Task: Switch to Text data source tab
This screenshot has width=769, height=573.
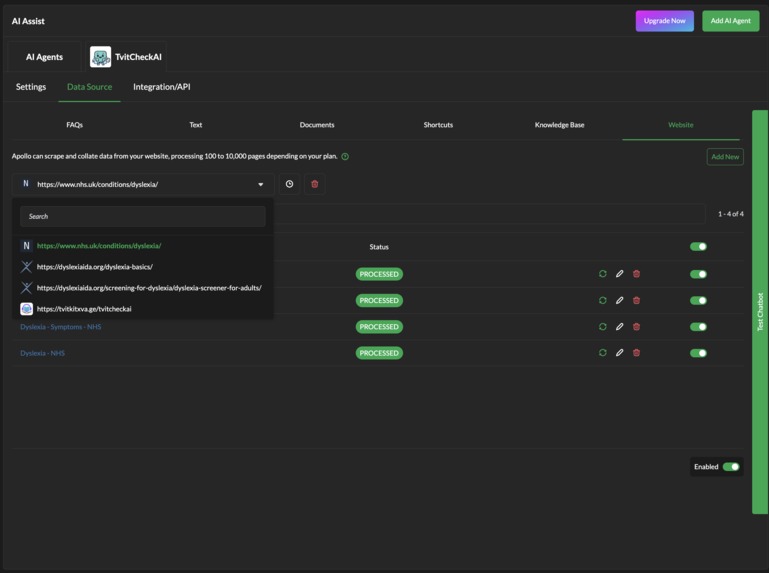Action: [196, 125]
